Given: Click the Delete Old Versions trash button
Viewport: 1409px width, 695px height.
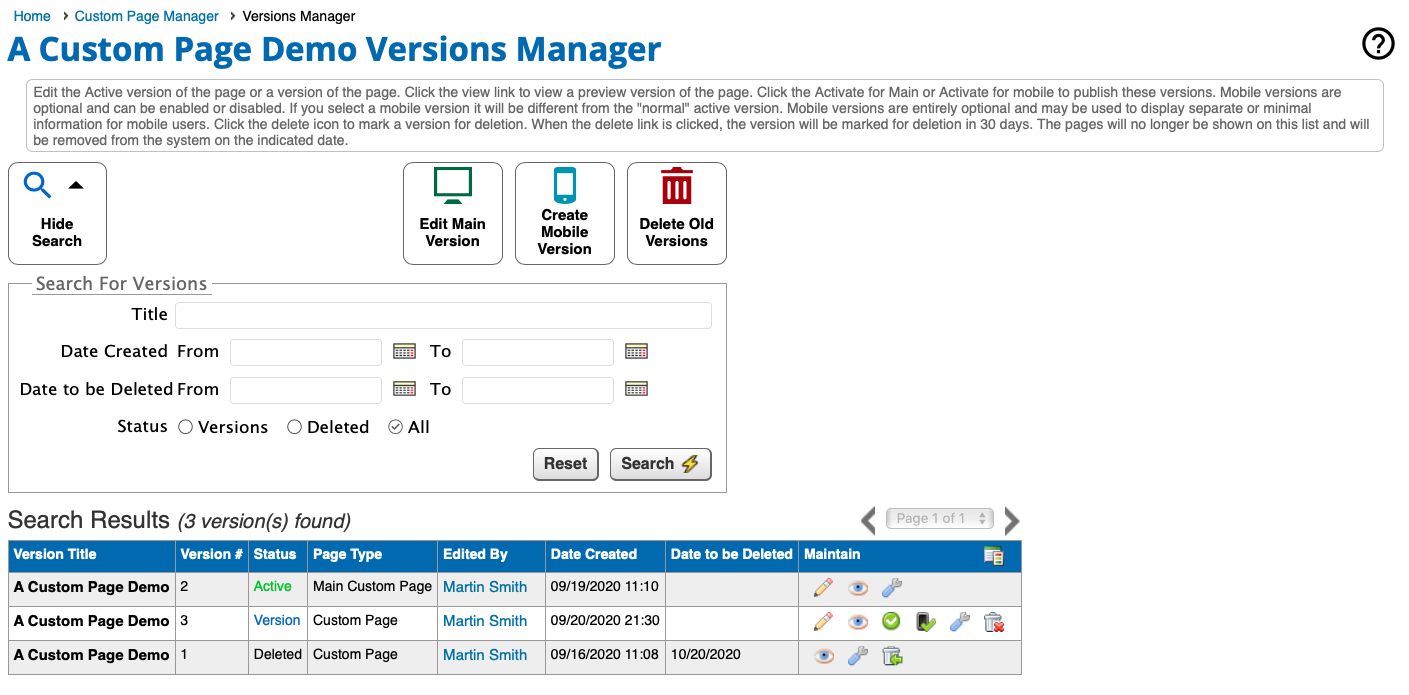Looking at the screenshot, I should (677, 213).
